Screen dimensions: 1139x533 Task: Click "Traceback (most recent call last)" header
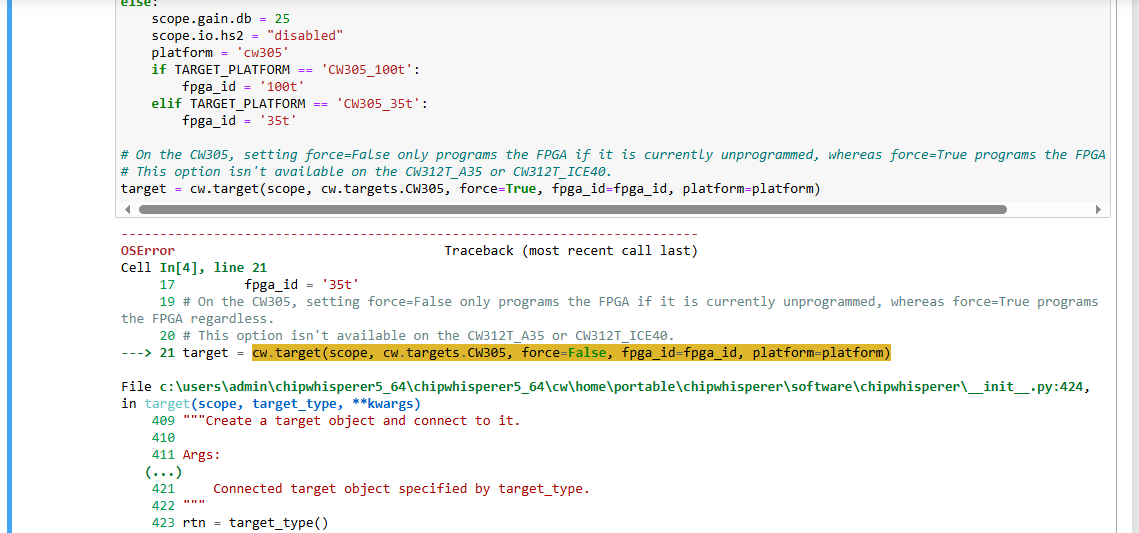click(x=571, y=251)
